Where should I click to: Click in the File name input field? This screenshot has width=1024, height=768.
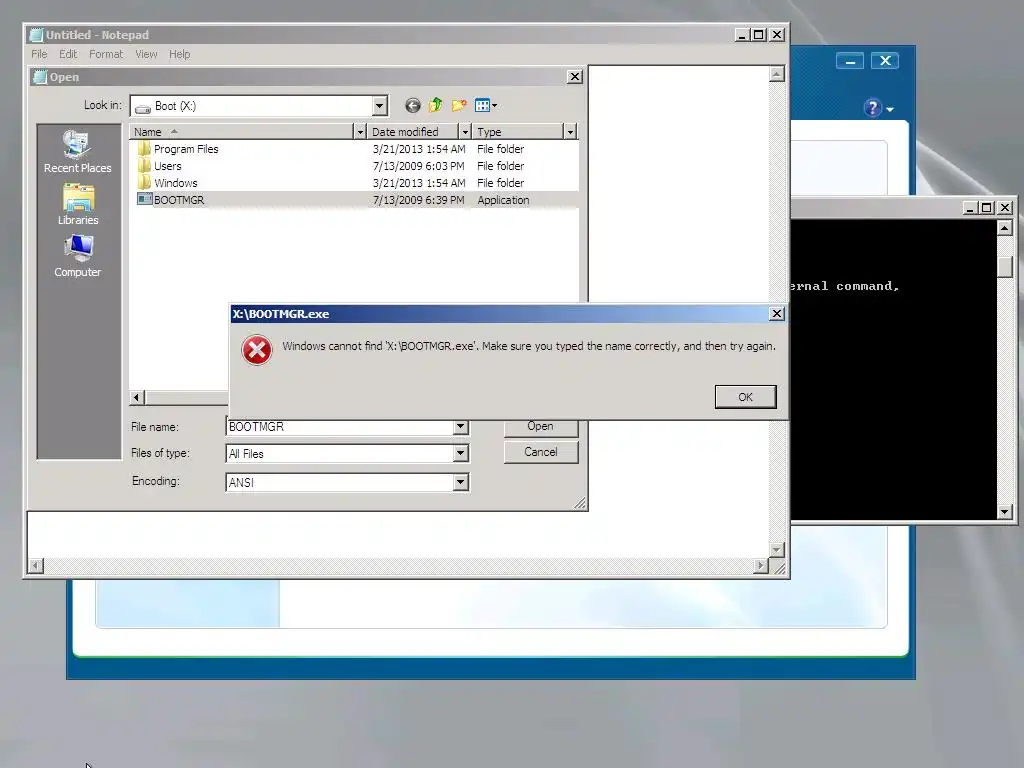pyautogui.click(x=340, y=426)
